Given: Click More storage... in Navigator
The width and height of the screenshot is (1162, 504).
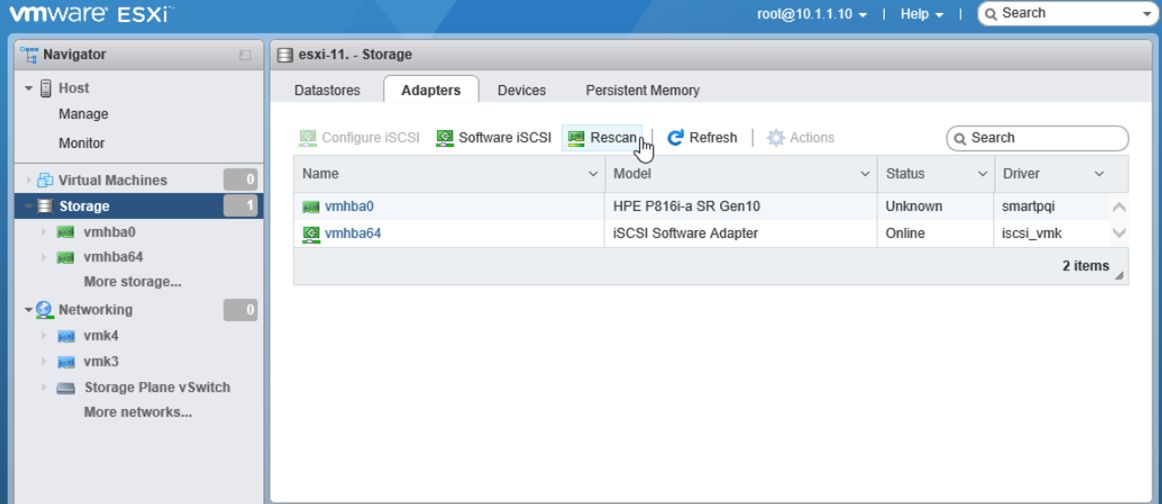Looking at the screenshot, I should pyautogui.click(x=132, y=282).
